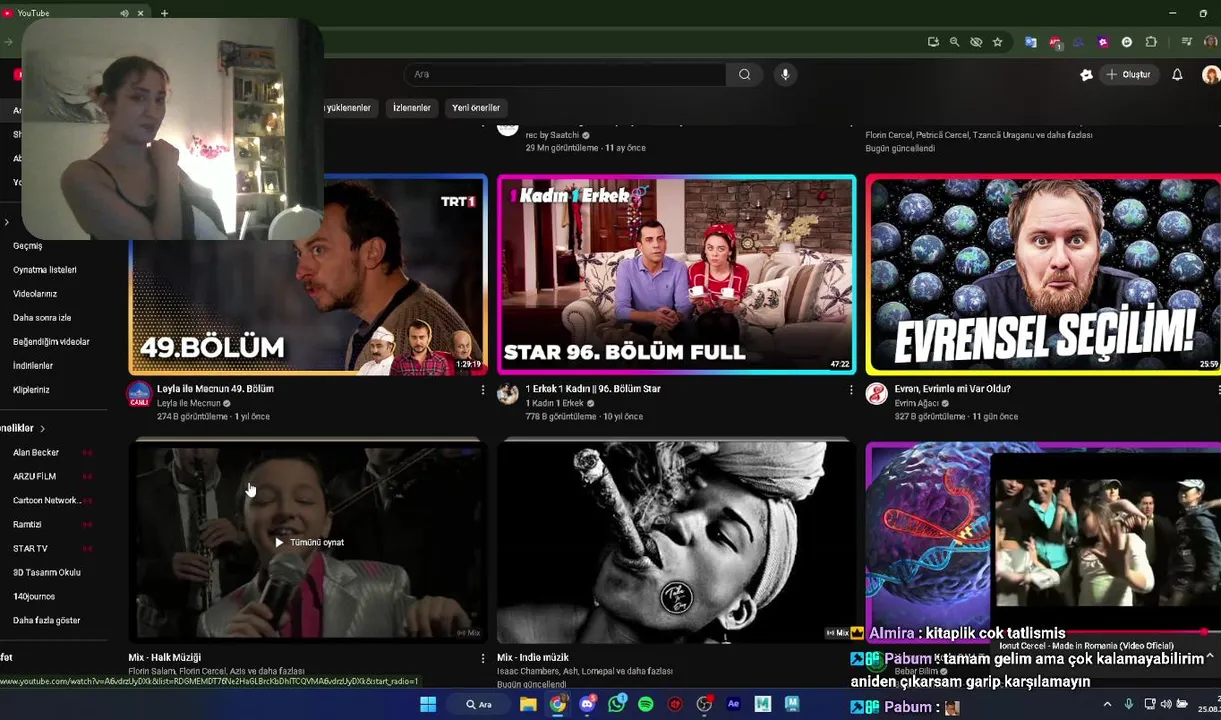Screen dimensions: 1221x720
Task: Show hidden system tray icons chevron
Action: 1109,705
